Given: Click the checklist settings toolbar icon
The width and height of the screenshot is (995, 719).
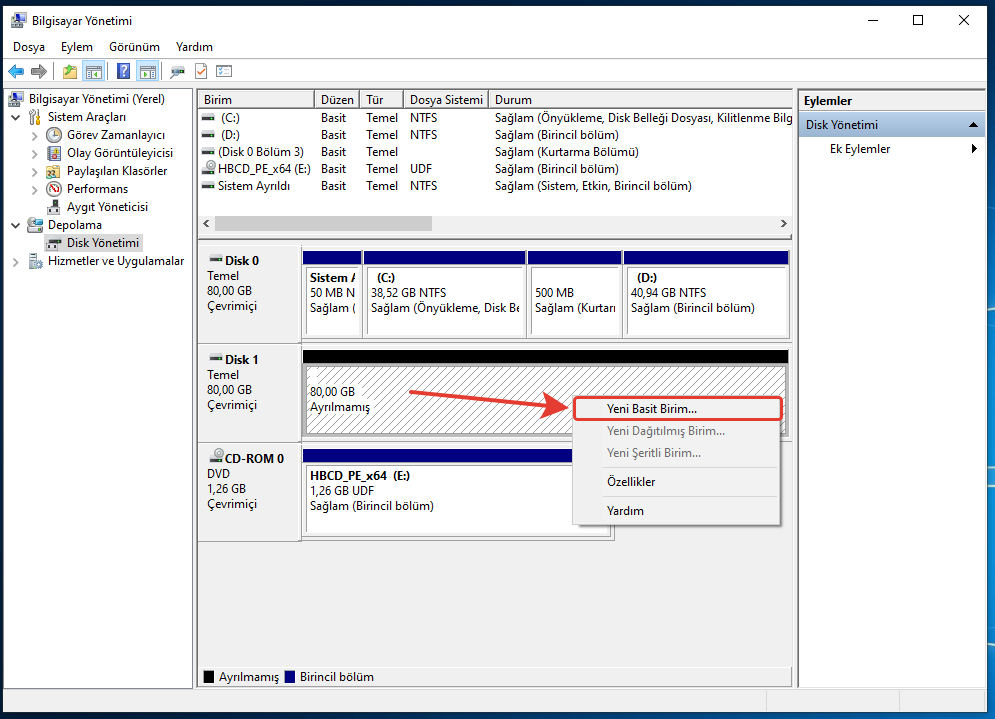Looking at the screenshot, I should coord(224,71).
